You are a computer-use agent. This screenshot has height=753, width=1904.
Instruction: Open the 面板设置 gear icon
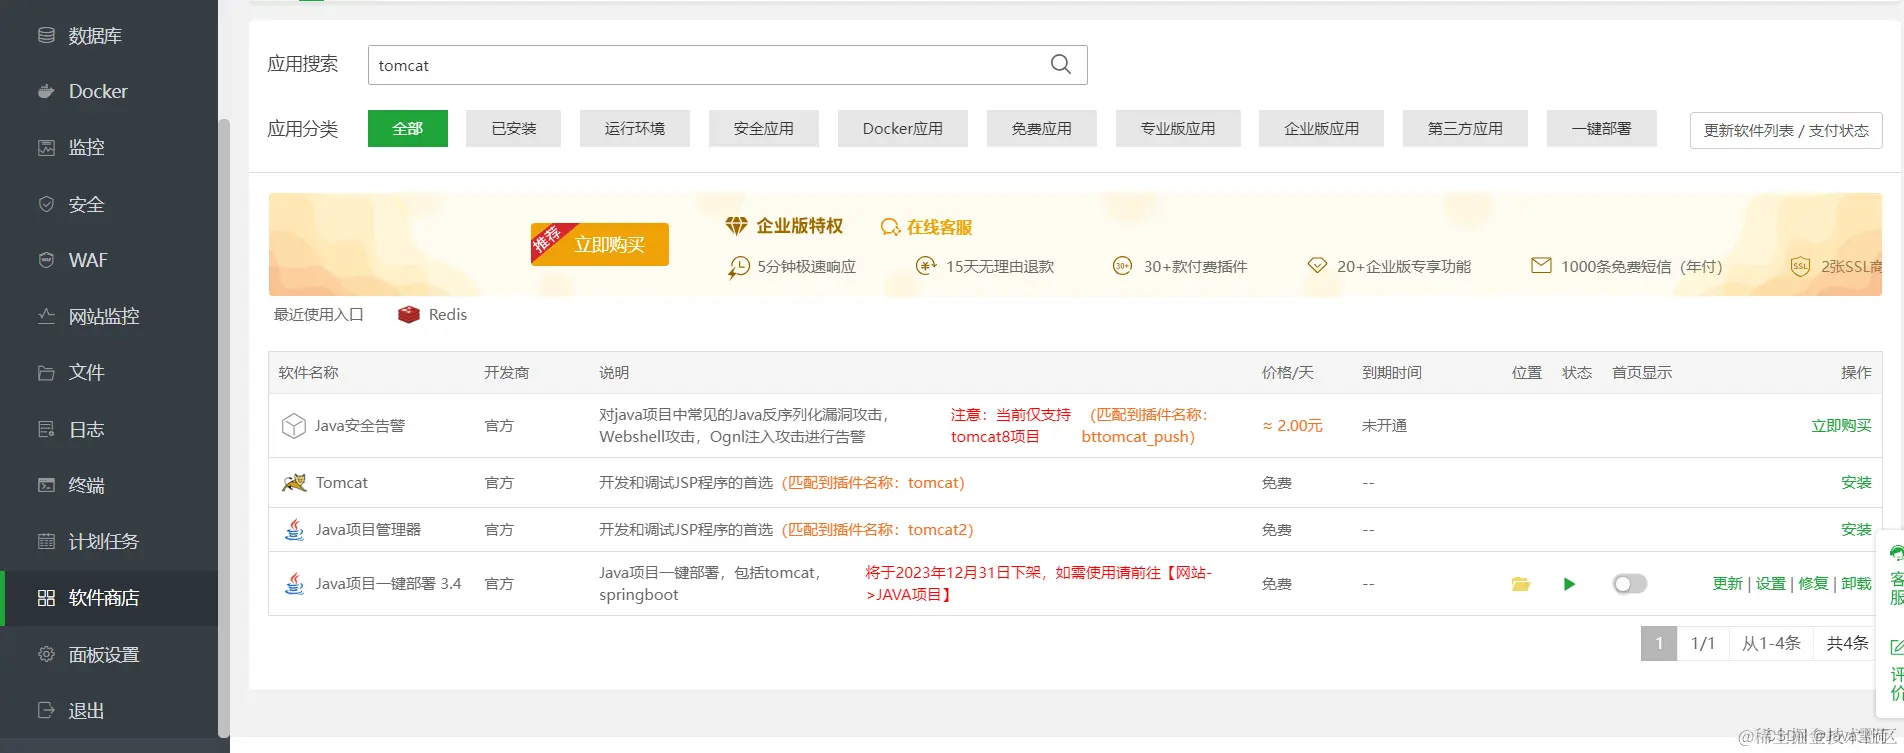tap(46, 654)
